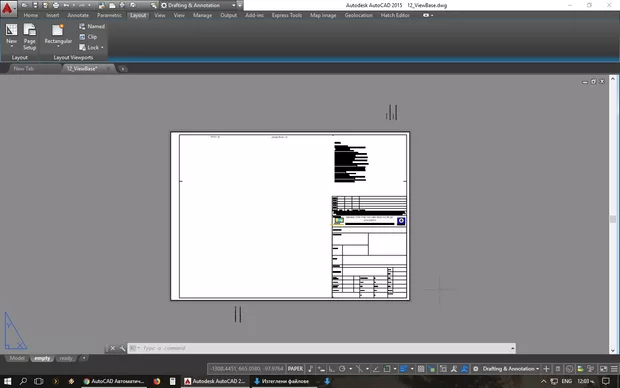Click the Named viewports button
Viewport: 620px width, 388px height.
[x=92, y=26]
